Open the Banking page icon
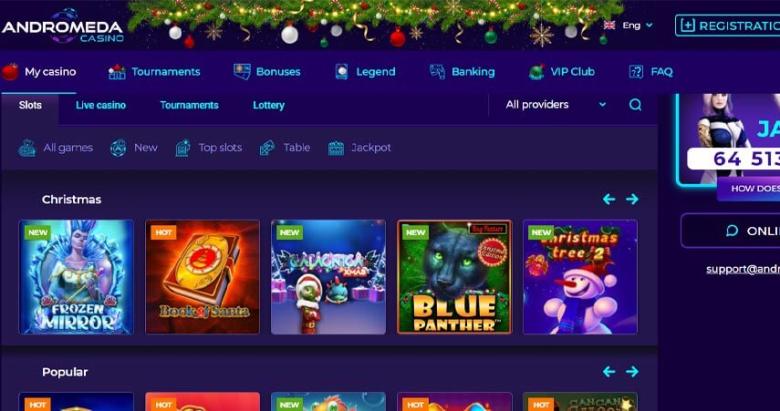The image size is (780, 411). pos(437,72)
